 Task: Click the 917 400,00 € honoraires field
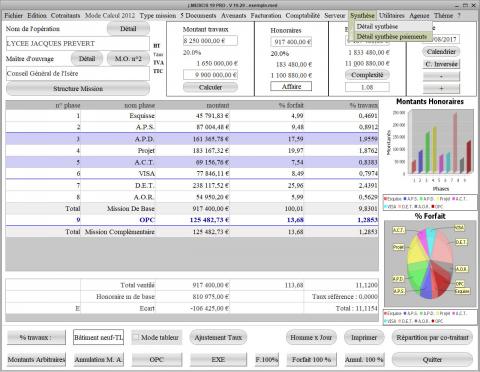pos(291,42)
